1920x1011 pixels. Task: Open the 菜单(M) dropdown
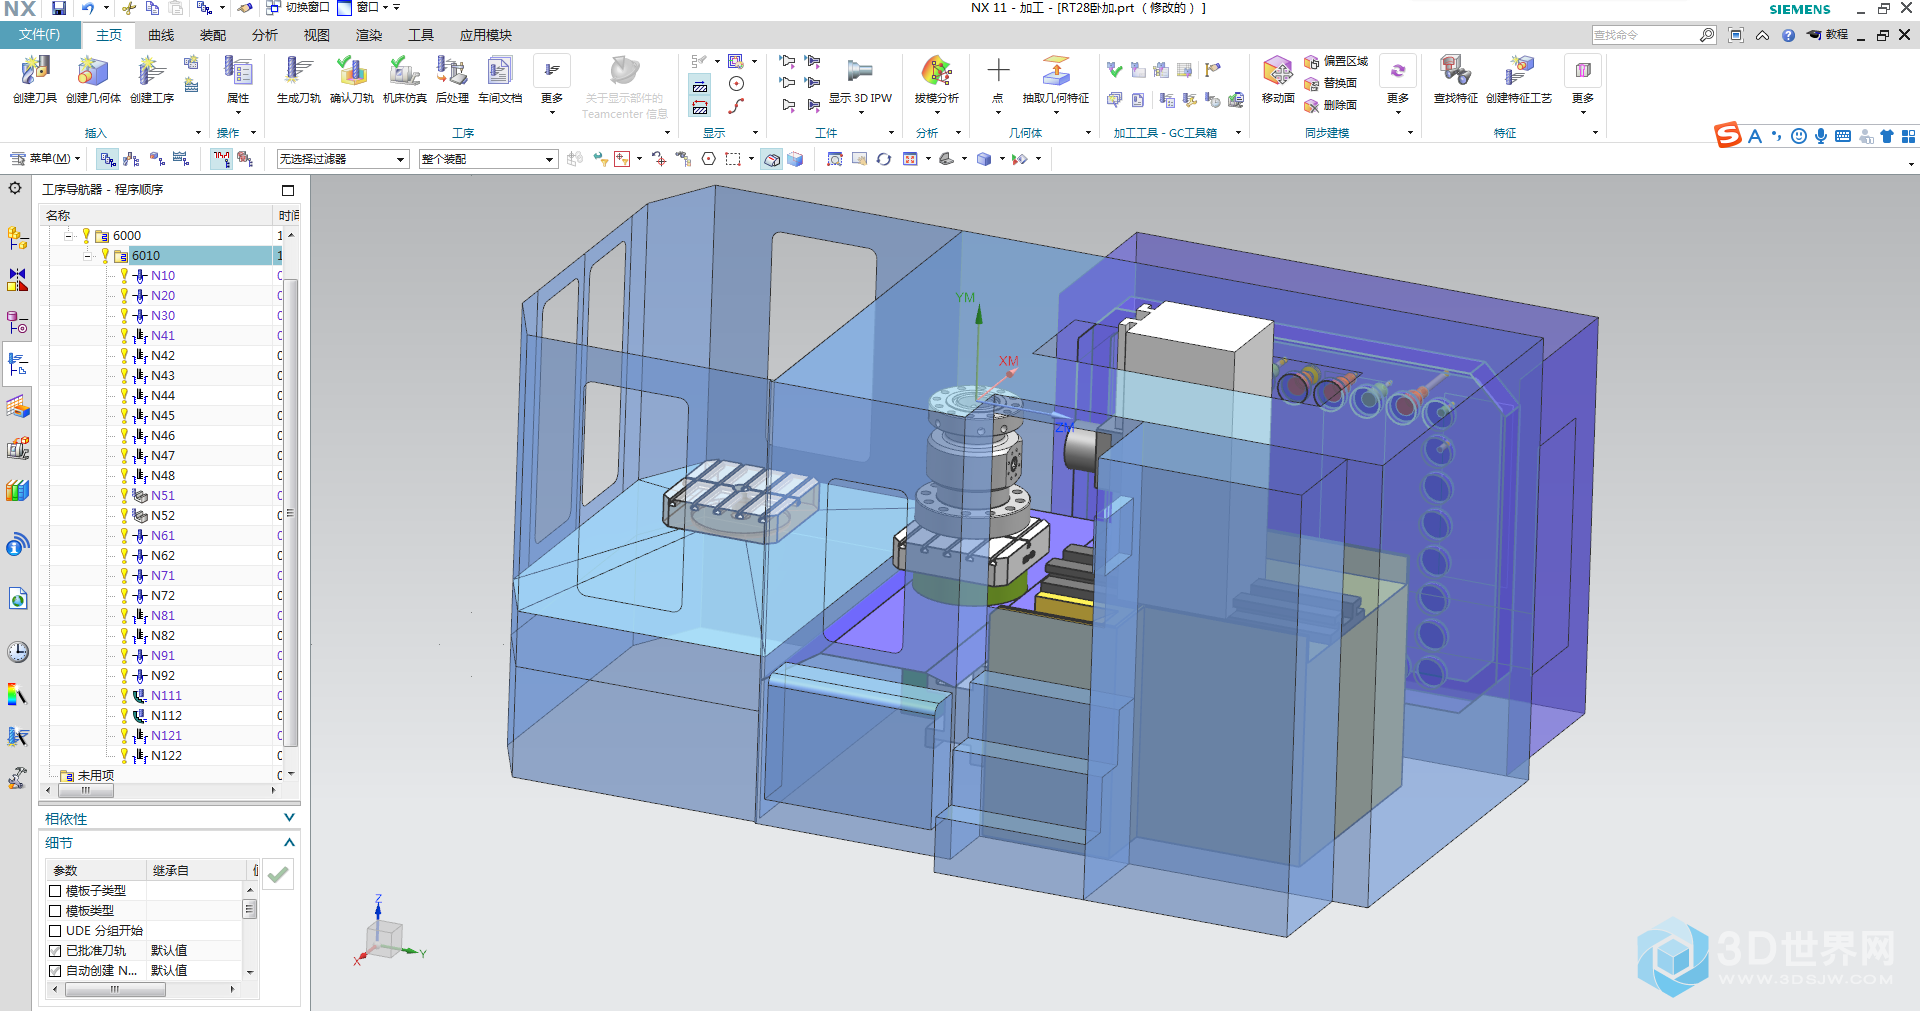click(45, 158)
